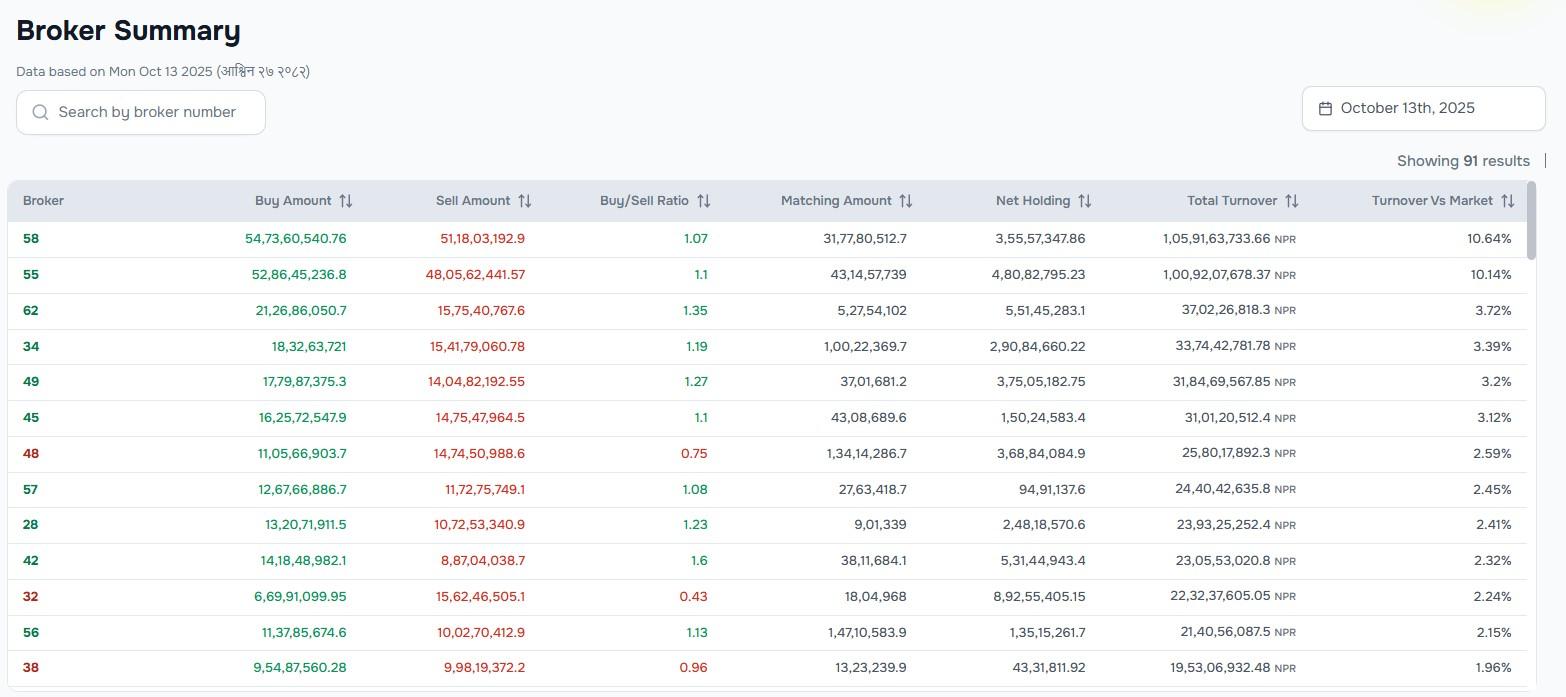Open broker 55 details
Image resolution: width=1566 pixels, height=697 pixels.
point(31,275)
